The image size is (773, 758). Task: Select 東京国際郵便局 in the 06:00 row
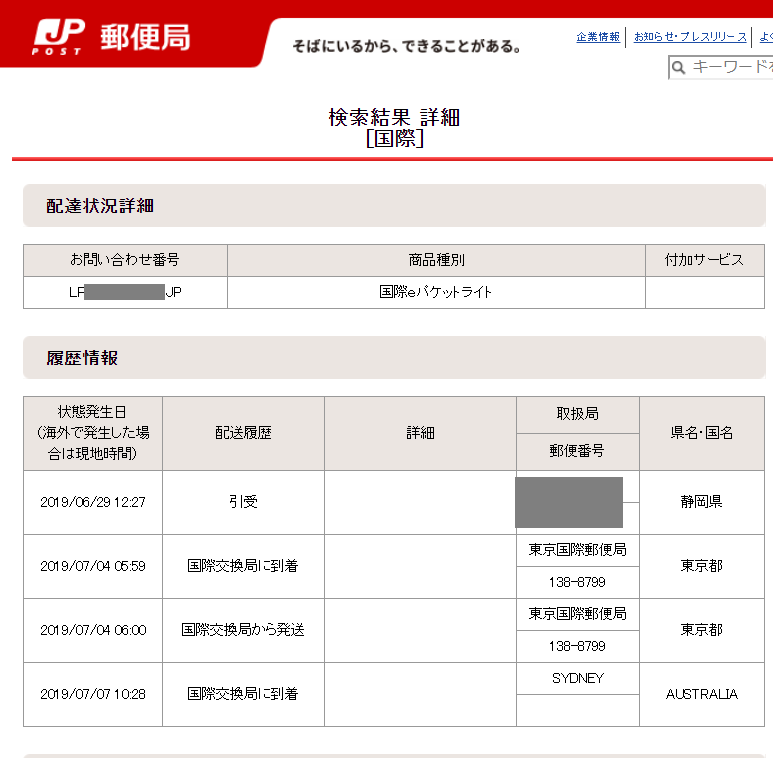(578, 614)
